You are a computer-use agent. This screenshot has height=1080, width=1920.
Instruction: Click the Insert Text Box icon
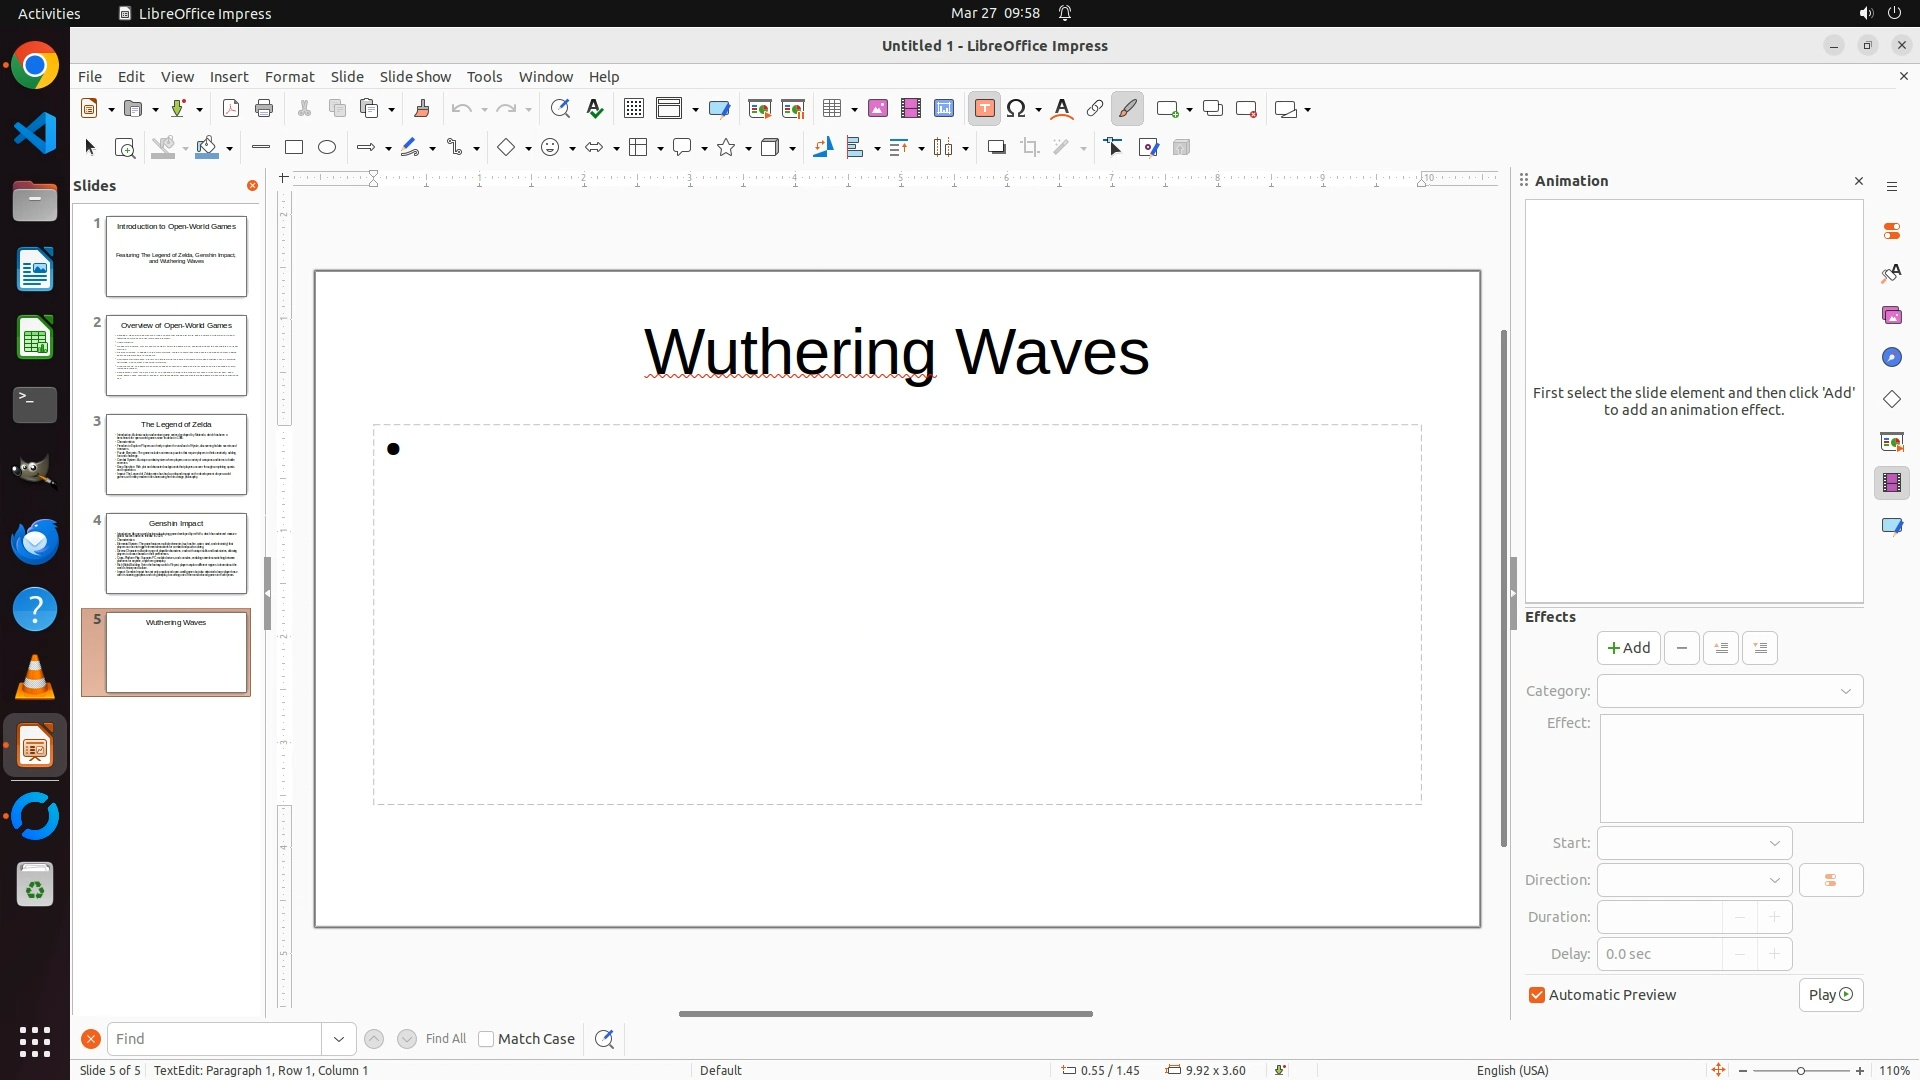pyautogui.click(x=984, y=109)
